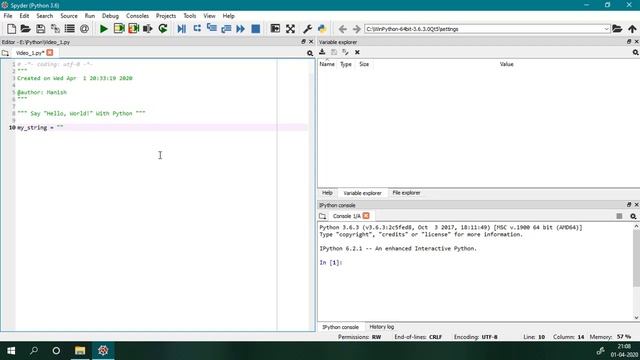The image size is (640, 360).
Task: Go back with left arrow
Action: tap(342, 29)
